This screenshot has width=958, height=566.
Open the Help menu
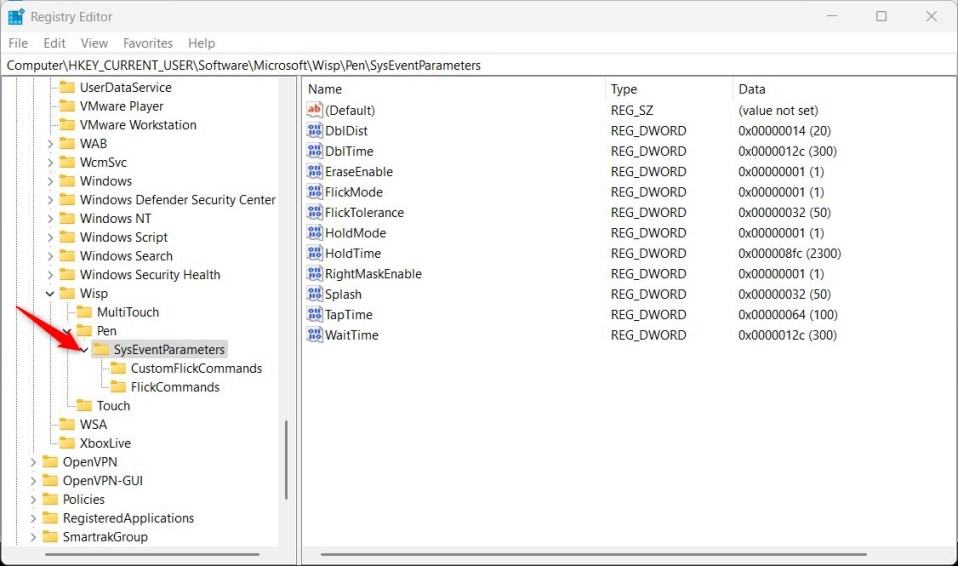[x=201, y=43]
